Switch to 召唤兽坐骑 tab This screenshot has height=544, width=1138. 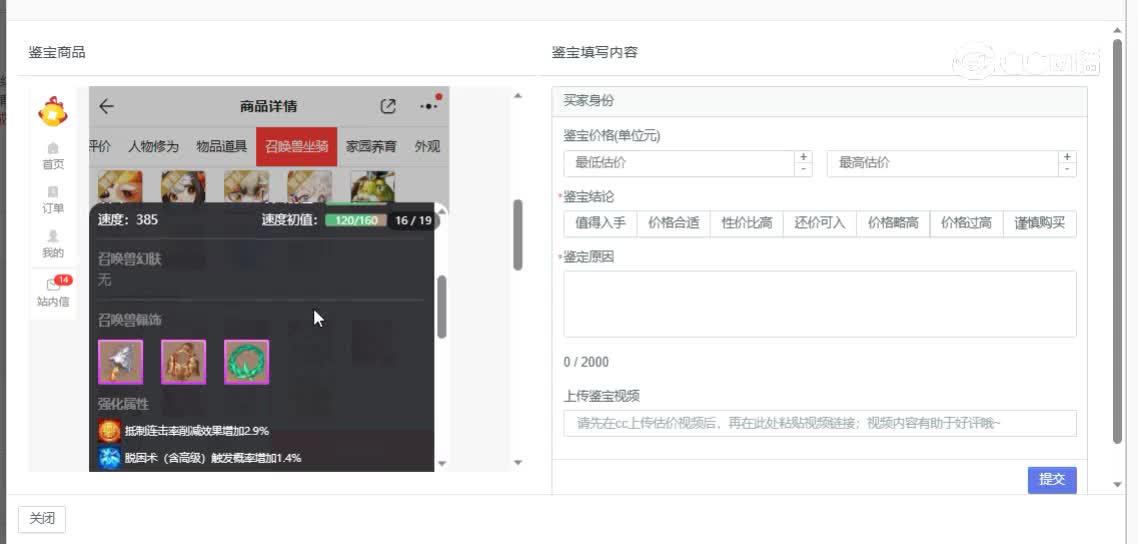point(297,147)
